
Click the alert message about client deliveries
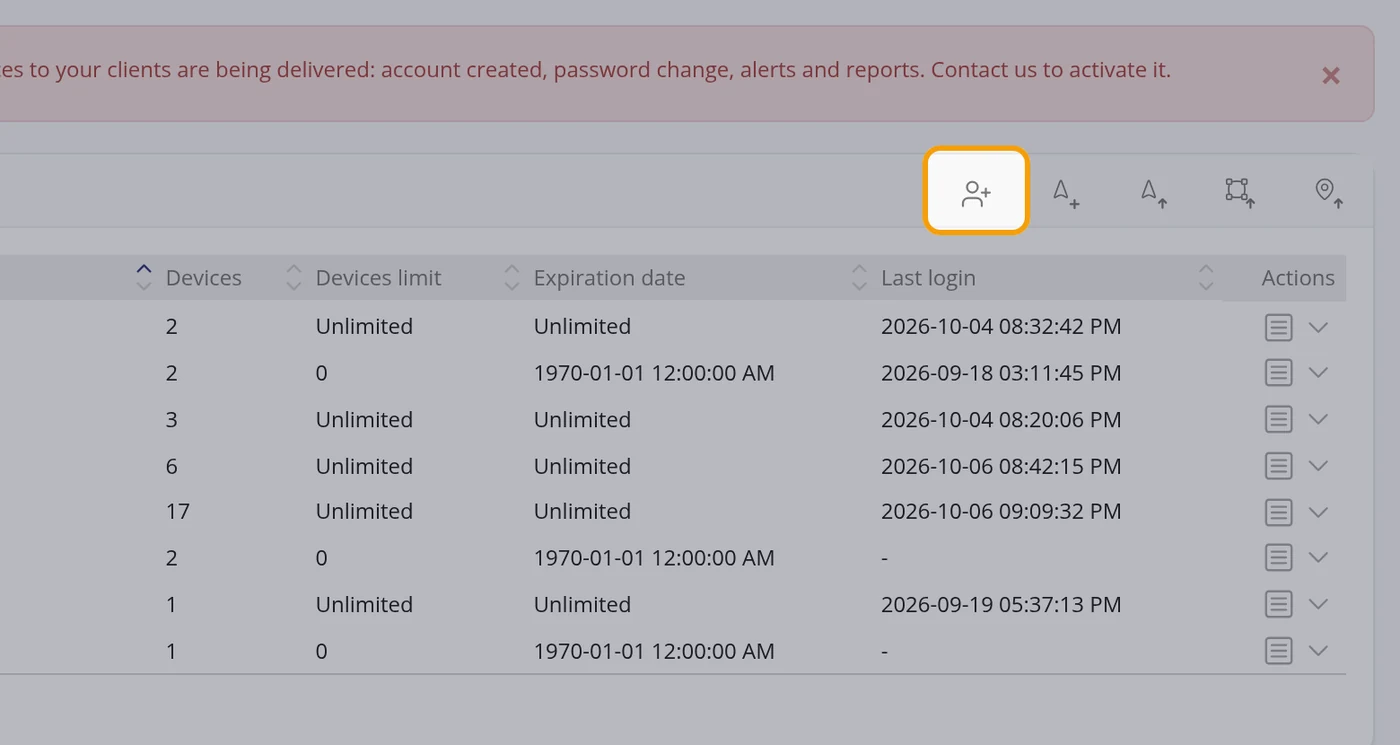click(x=586, y=70)
